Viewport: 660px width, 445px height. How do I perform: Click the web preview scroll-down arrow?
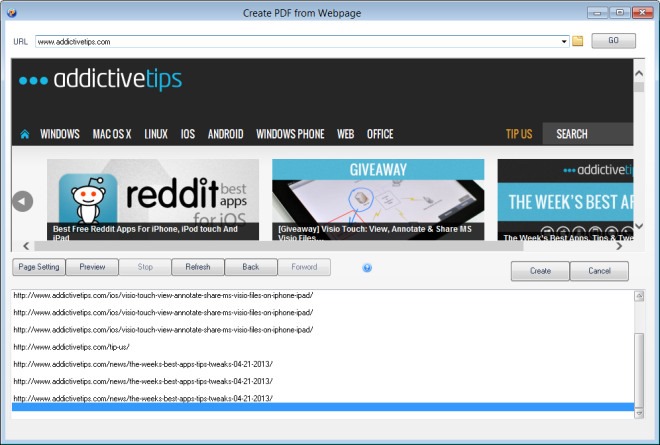(x=639, y=226)
